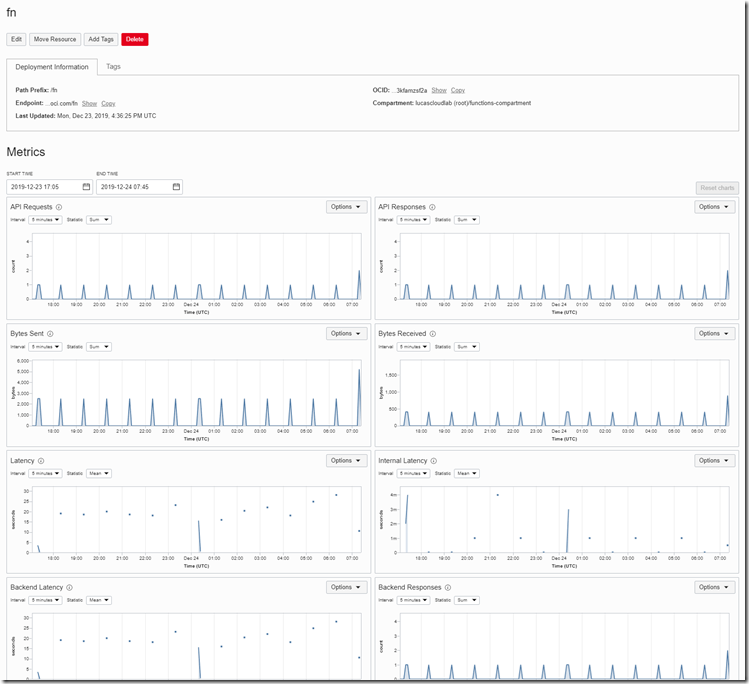Screen dimensions: 749x684
Task: Click the red Delete button
Action: click(x=134, y=39)
